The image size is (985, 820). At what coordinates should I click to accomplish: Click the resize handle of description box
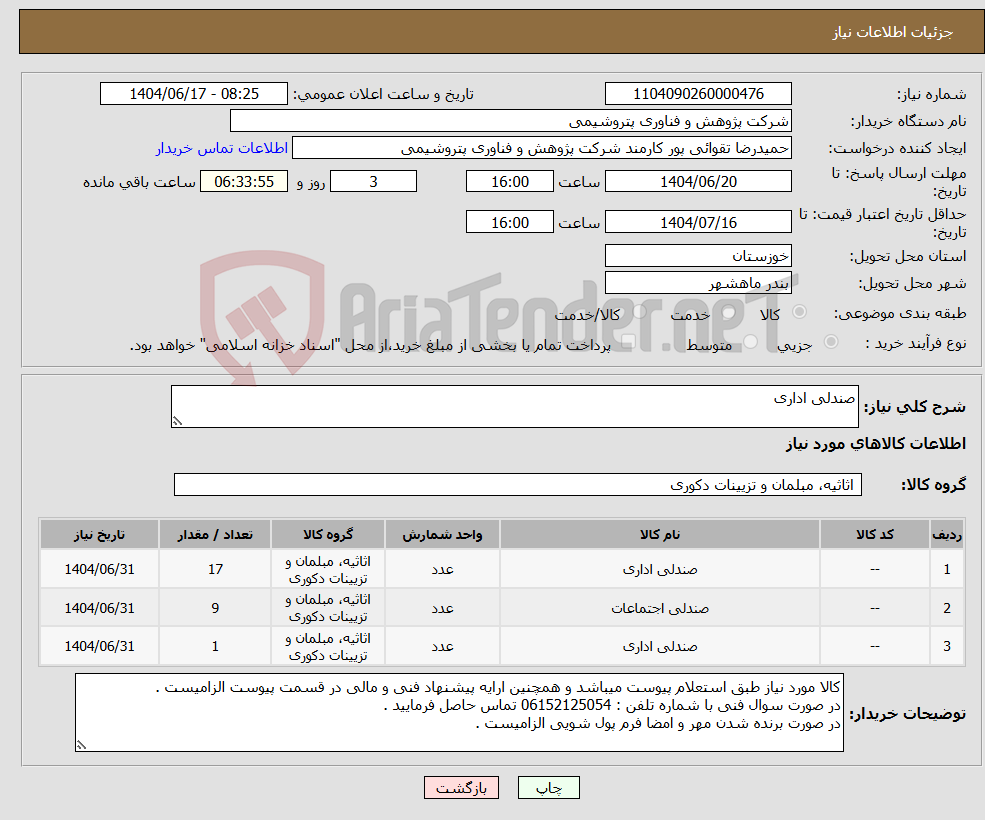[177, 422]
